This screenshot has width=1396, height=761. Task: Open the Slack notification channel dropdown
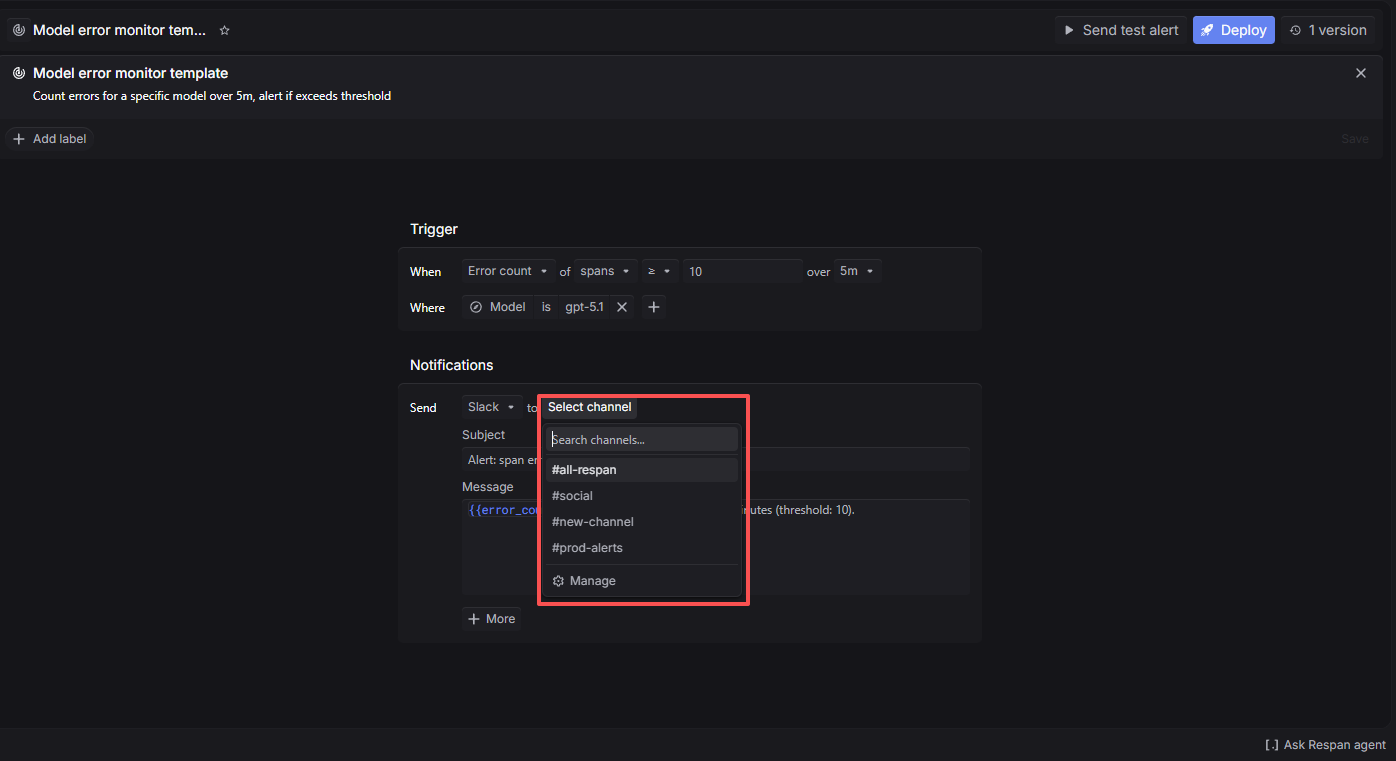[x=490, y=406]
